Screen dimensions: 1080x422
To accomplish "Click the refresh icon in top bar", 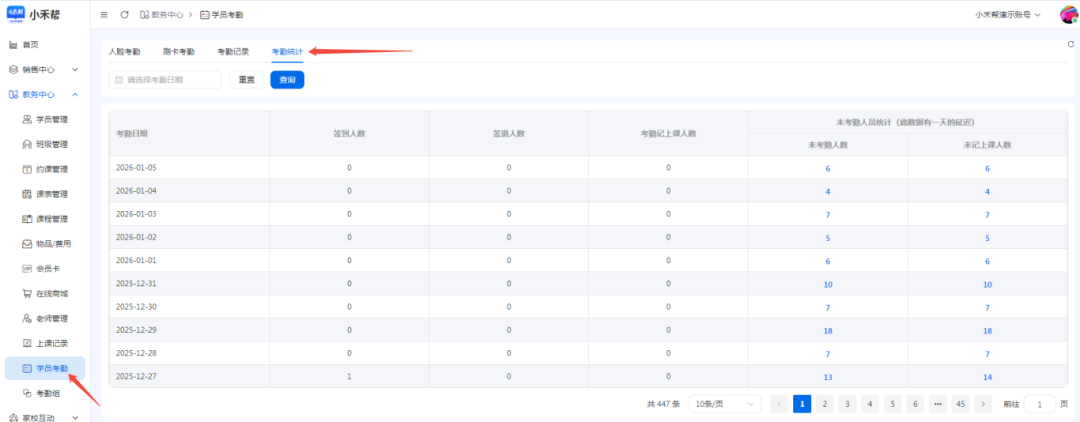I will click(x=124, y=15).
